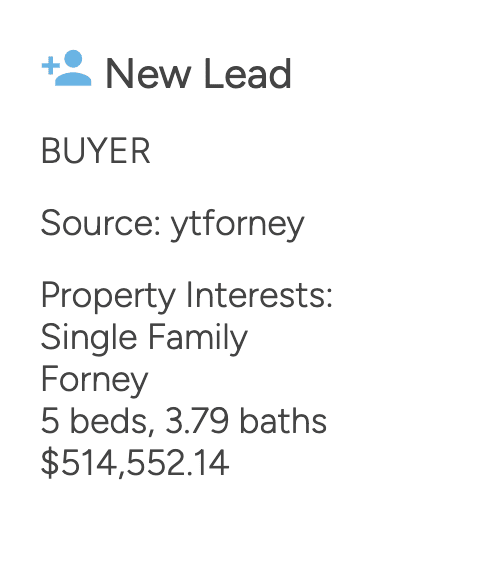Select the word "Lead" in the heading
The height and width of the screenshot is (585, 491).
(248, 73)
